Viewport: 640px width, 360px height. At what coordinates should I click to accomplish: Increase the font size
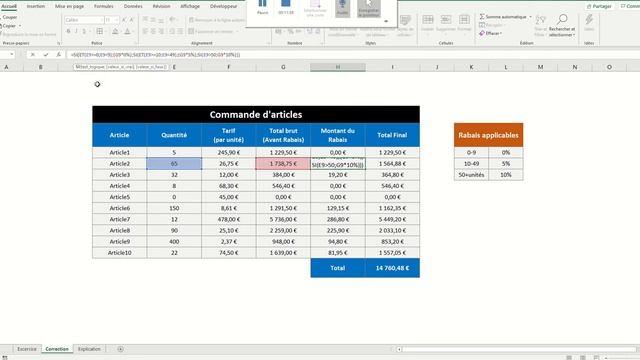tap(124, 20)
